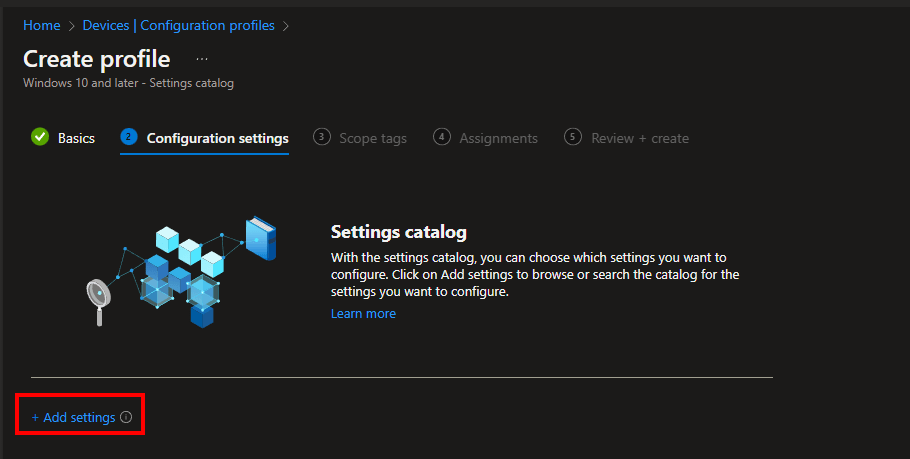This screenshot has width=910, height=459.
Task: Open Devices | Configuration profiles breadcrumb
Action: pos(178,26)
